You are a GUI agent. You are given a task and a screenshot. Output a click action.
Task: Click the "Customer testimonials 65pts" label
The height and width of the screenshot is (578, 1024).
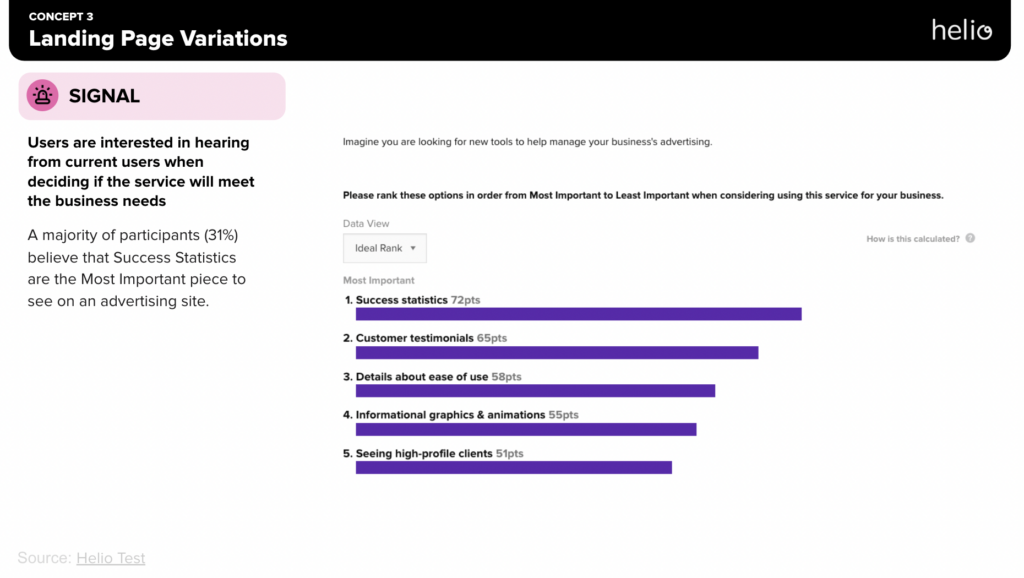click(431, 338)
